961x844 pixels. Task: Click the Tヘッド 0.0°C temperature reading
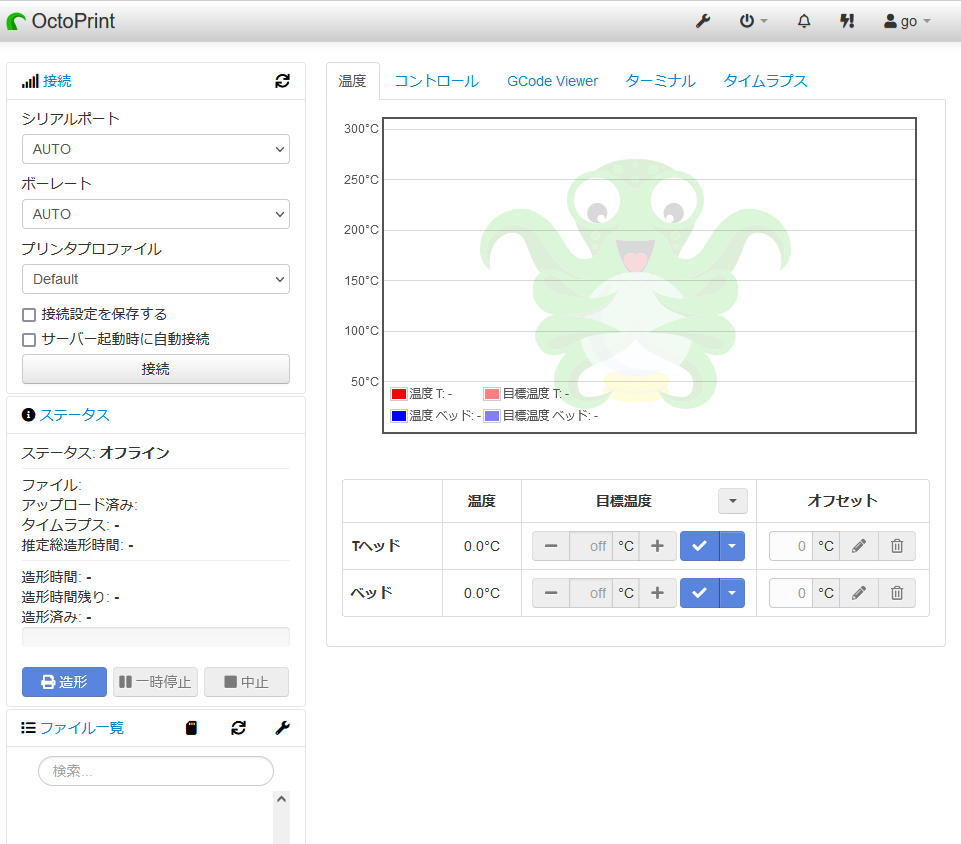point(482,546)
